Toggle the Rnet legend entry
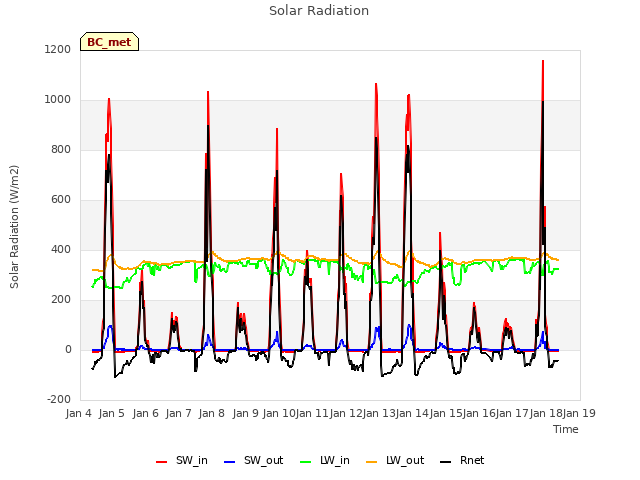640x480 pixels. pos(462,461)
